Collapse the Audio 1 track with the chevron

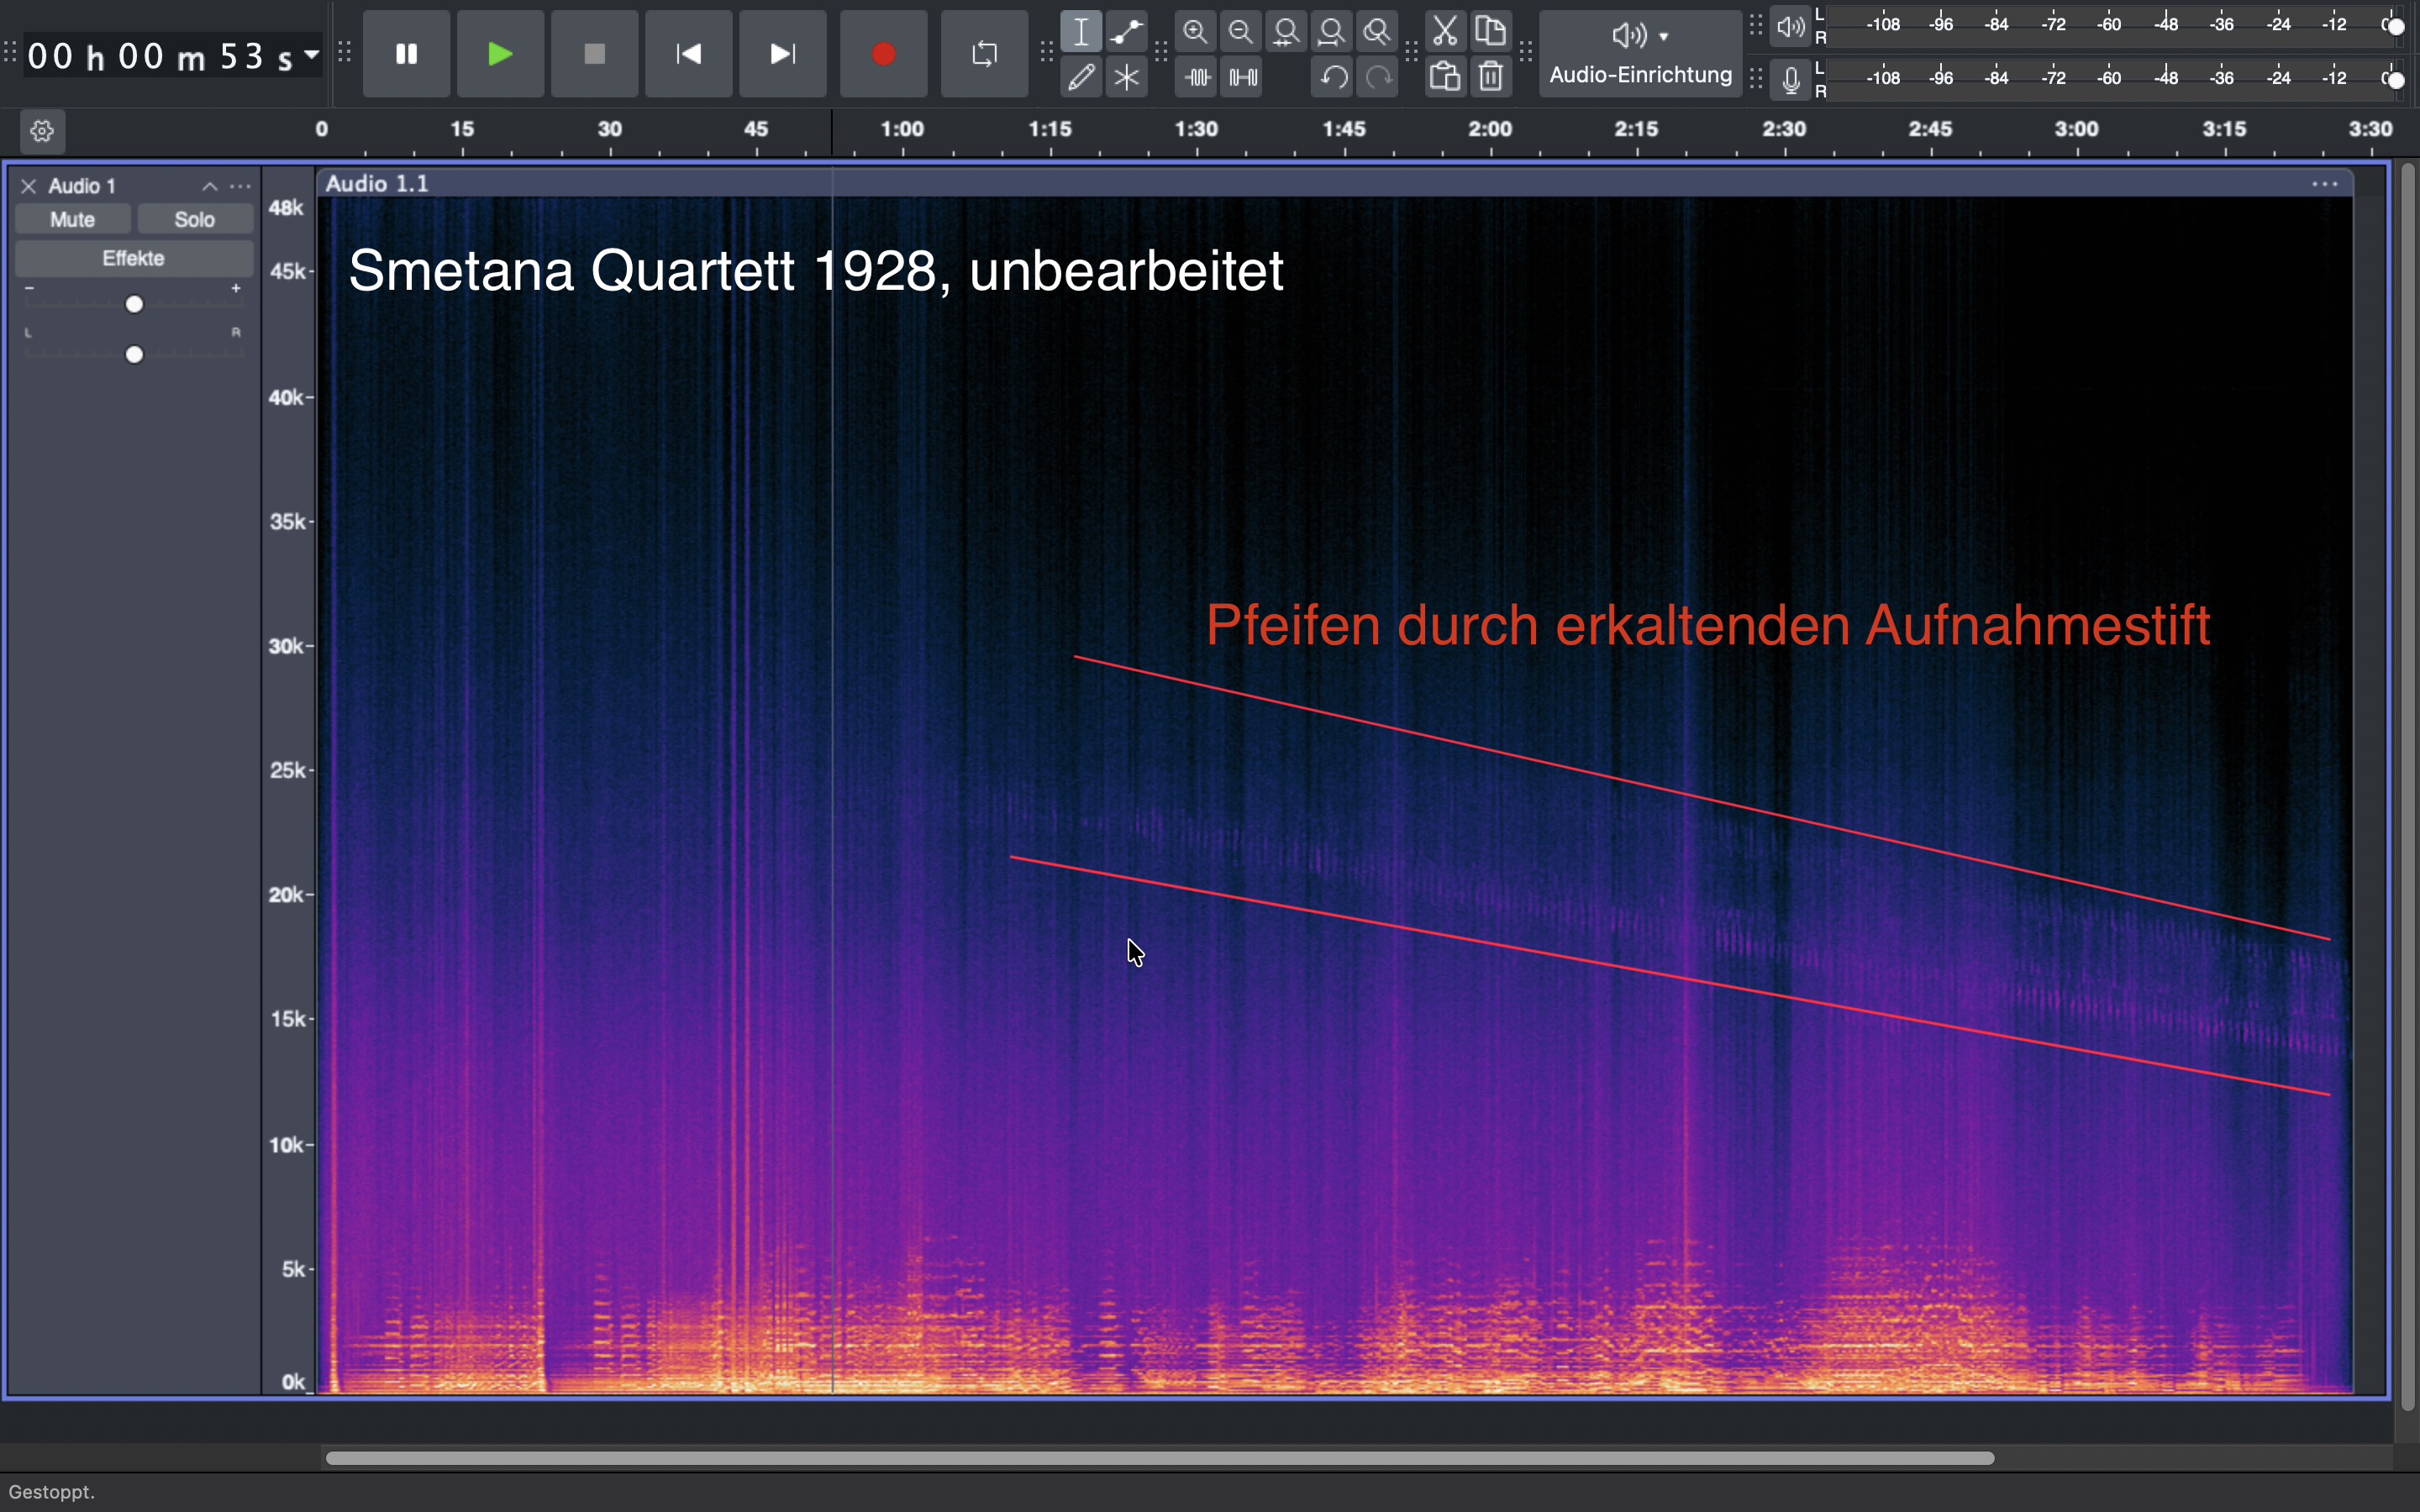tap(210, 187)
